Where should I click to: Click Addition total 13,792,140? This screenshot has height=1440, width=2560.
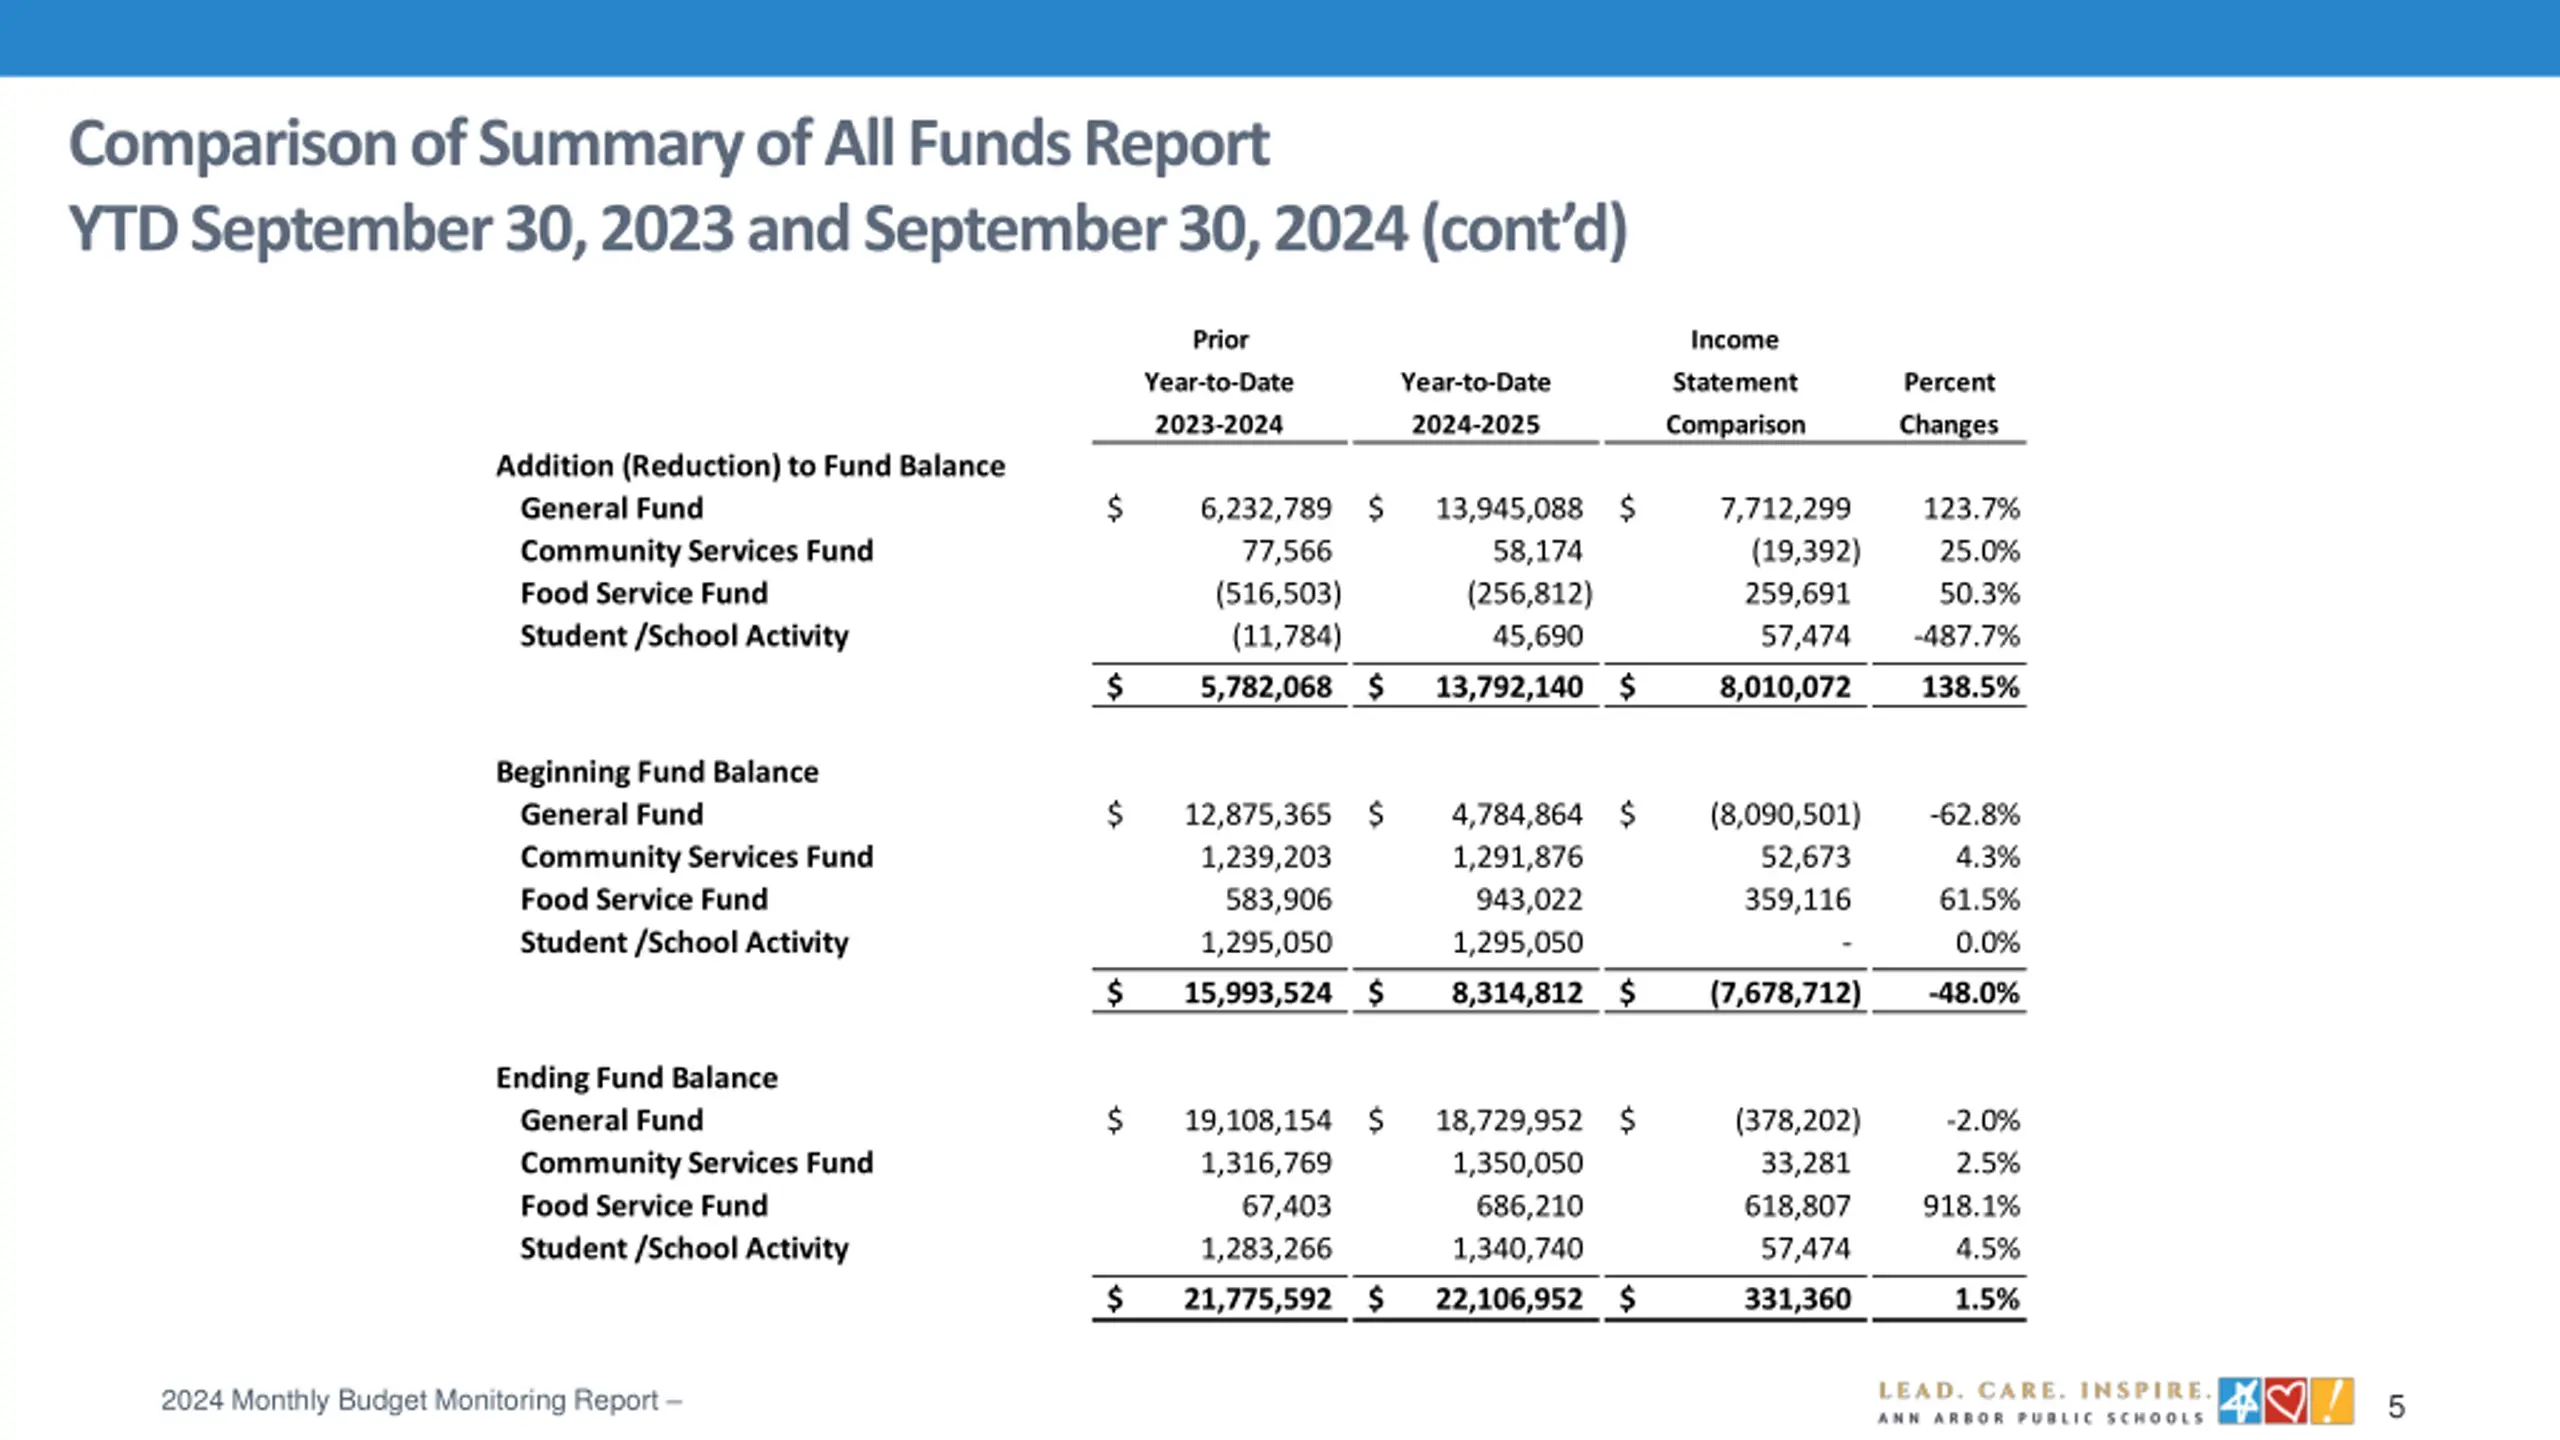click(1509, 687)
